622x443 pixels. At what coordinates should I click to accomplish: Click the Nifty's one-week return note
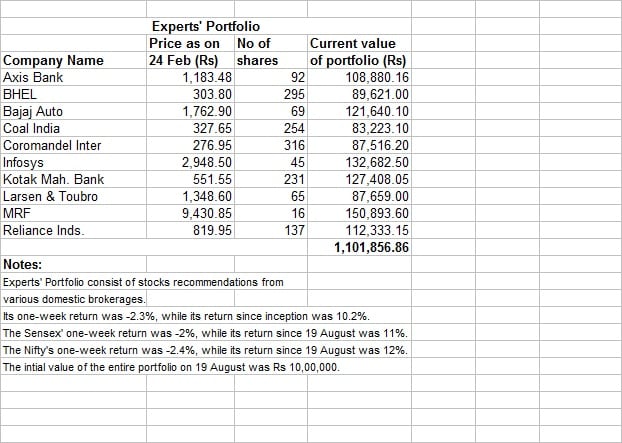(x=205, y=350)
